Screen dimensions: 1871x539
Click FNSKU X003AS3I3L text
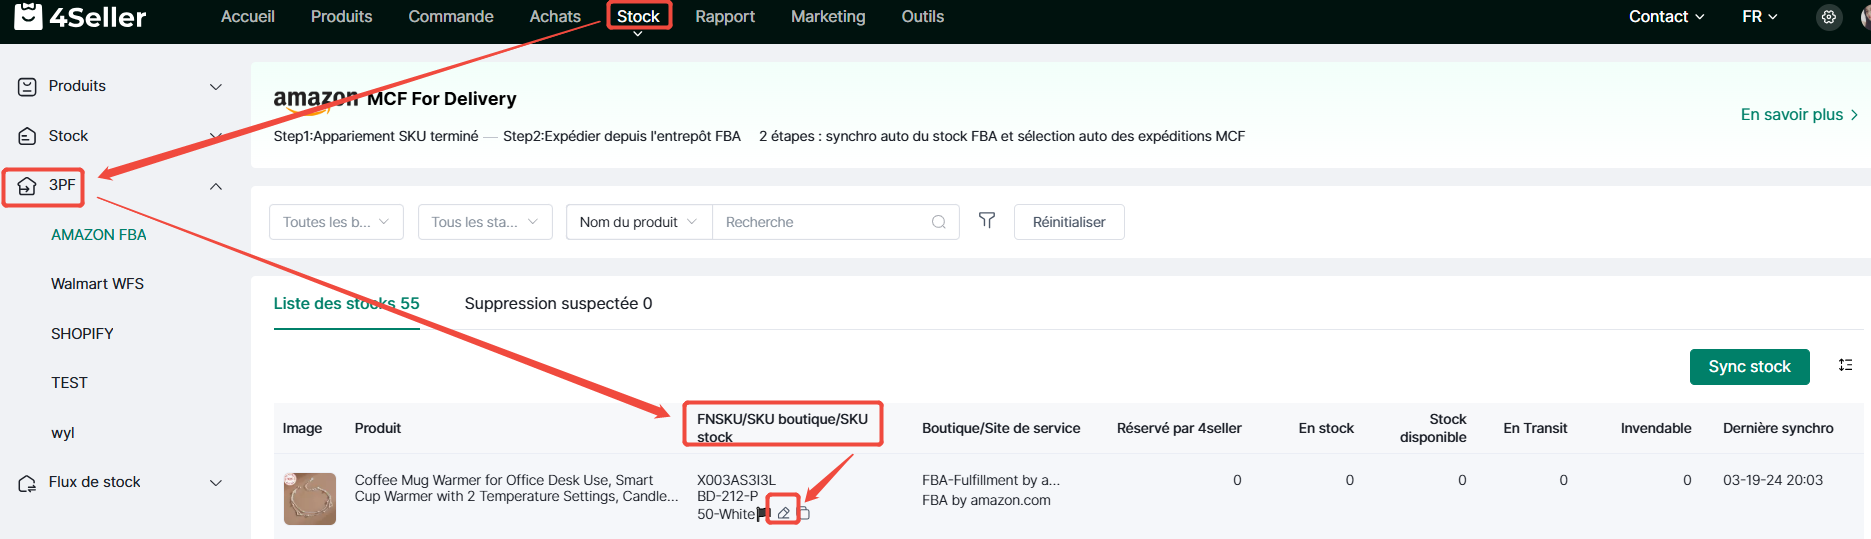coord(736,481)
